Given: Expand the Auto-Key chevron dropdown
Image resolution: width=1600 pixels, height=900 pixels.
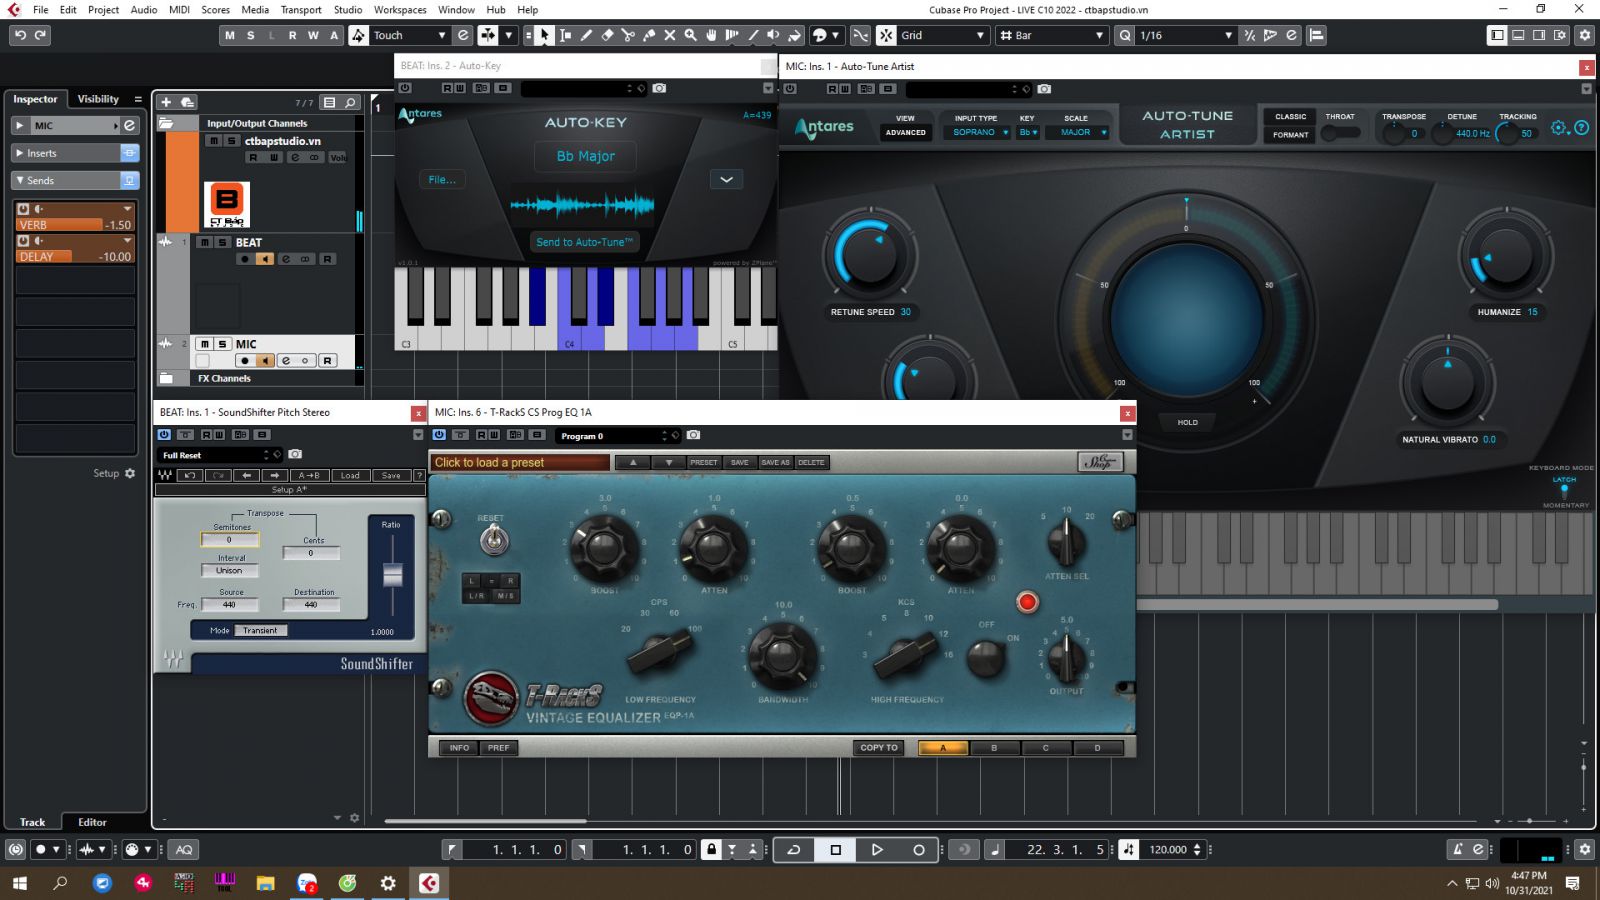Looking at the screenshot, I should pos(727,180).
